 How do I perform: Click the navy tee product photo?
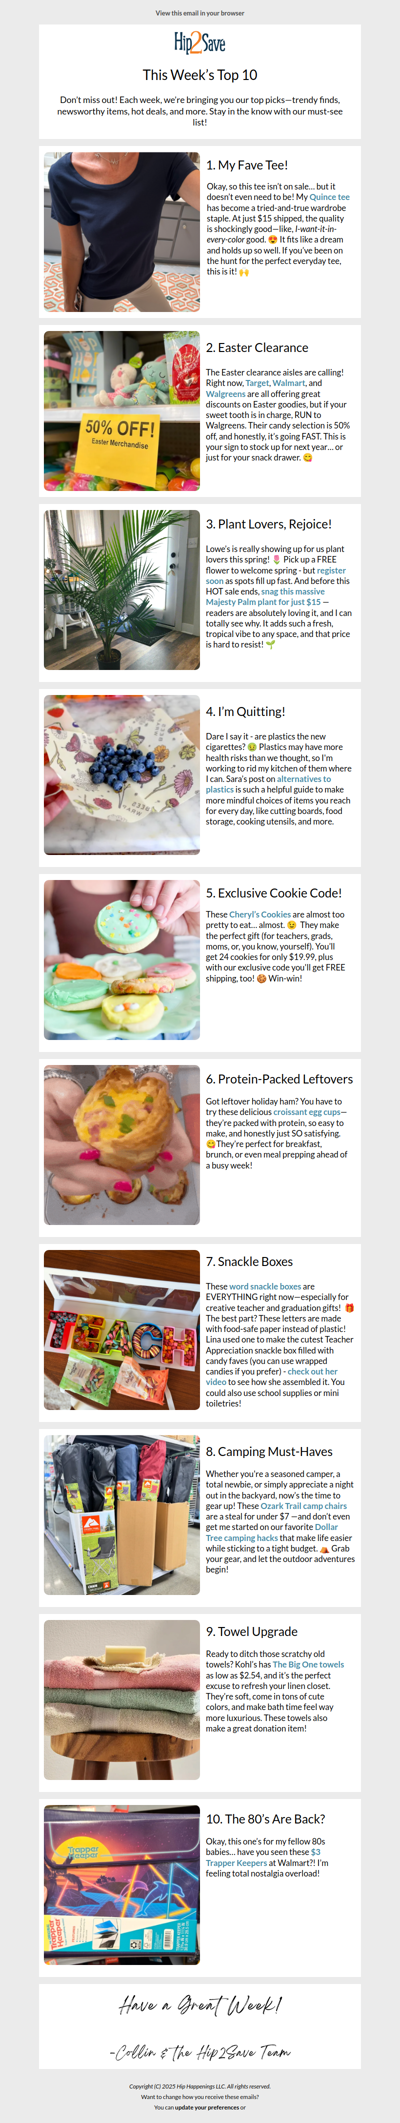[x=122, y=232]
